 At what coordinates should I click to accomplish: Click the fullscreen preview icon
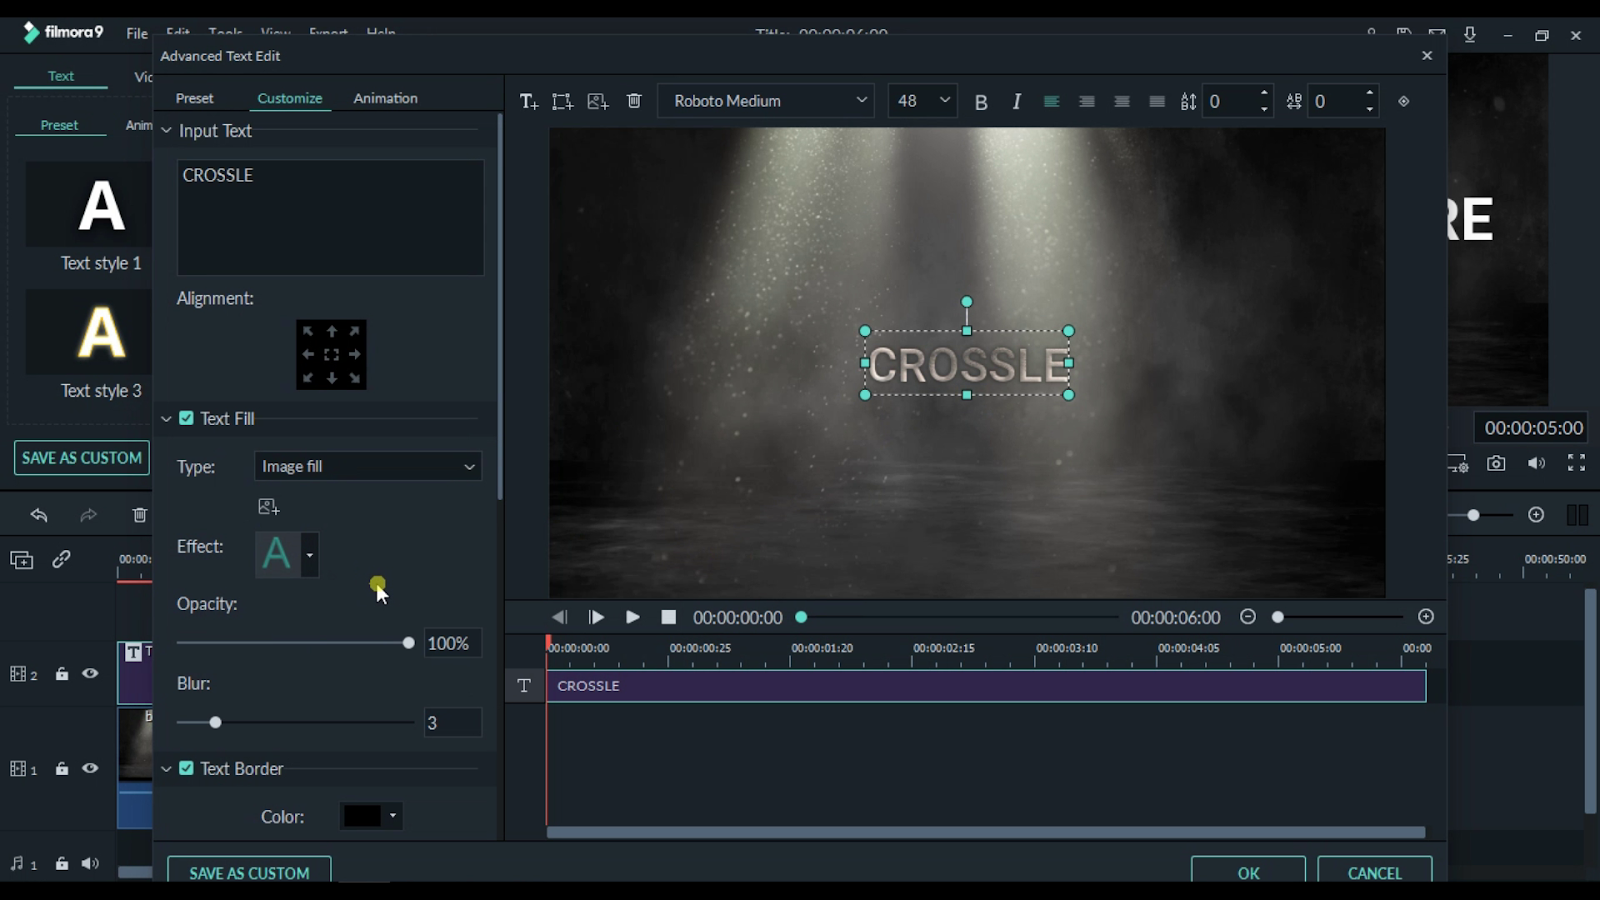click(1576, 463)
